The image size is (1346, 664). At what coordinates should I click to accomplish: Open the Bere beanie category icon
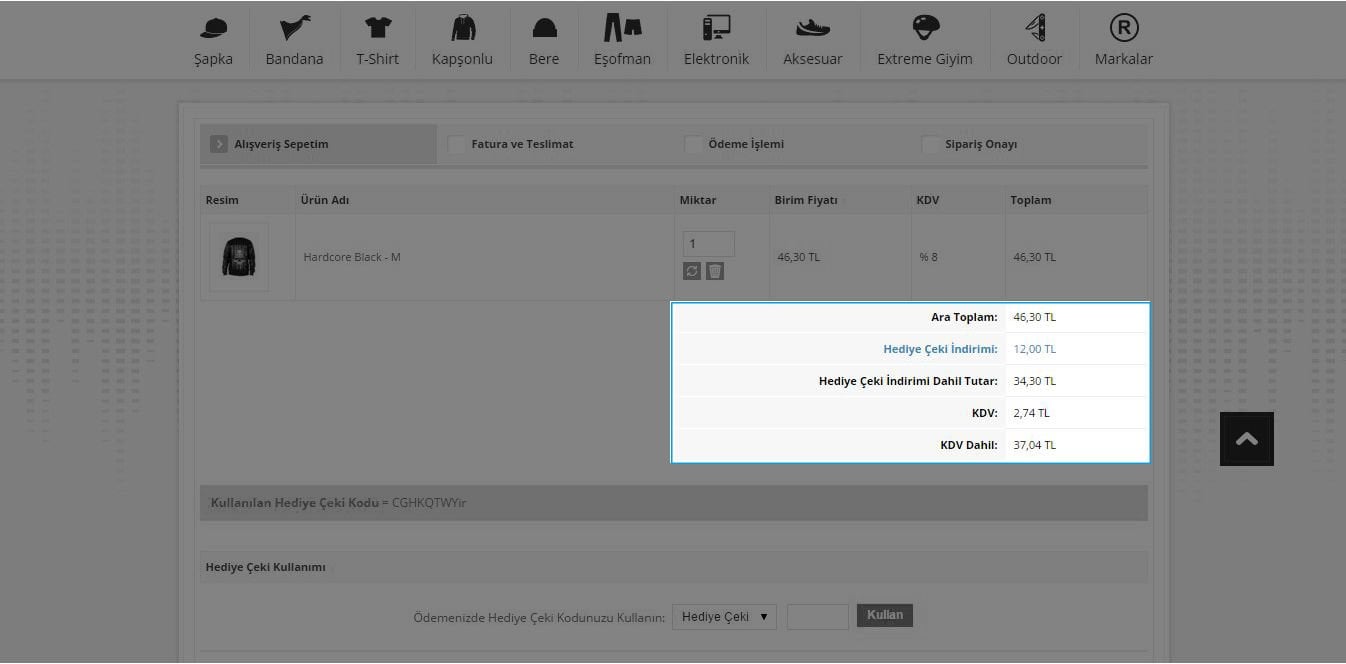(545, 28)
